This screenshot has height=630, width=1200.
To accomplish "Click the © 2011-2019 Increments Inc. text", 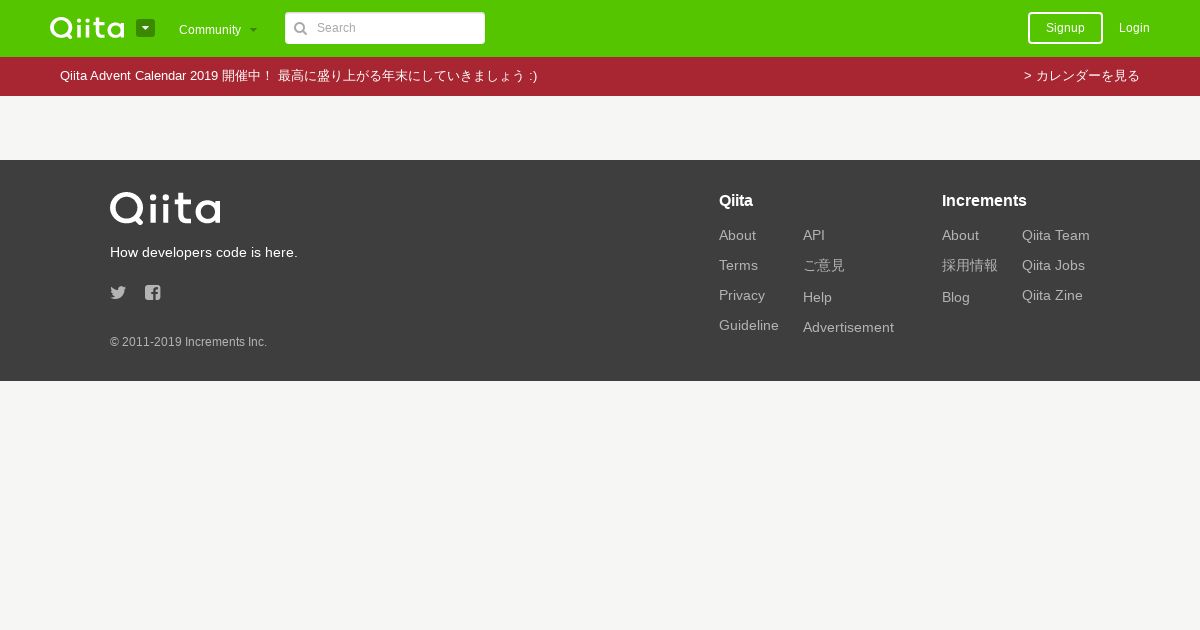I will click(188, 342).
